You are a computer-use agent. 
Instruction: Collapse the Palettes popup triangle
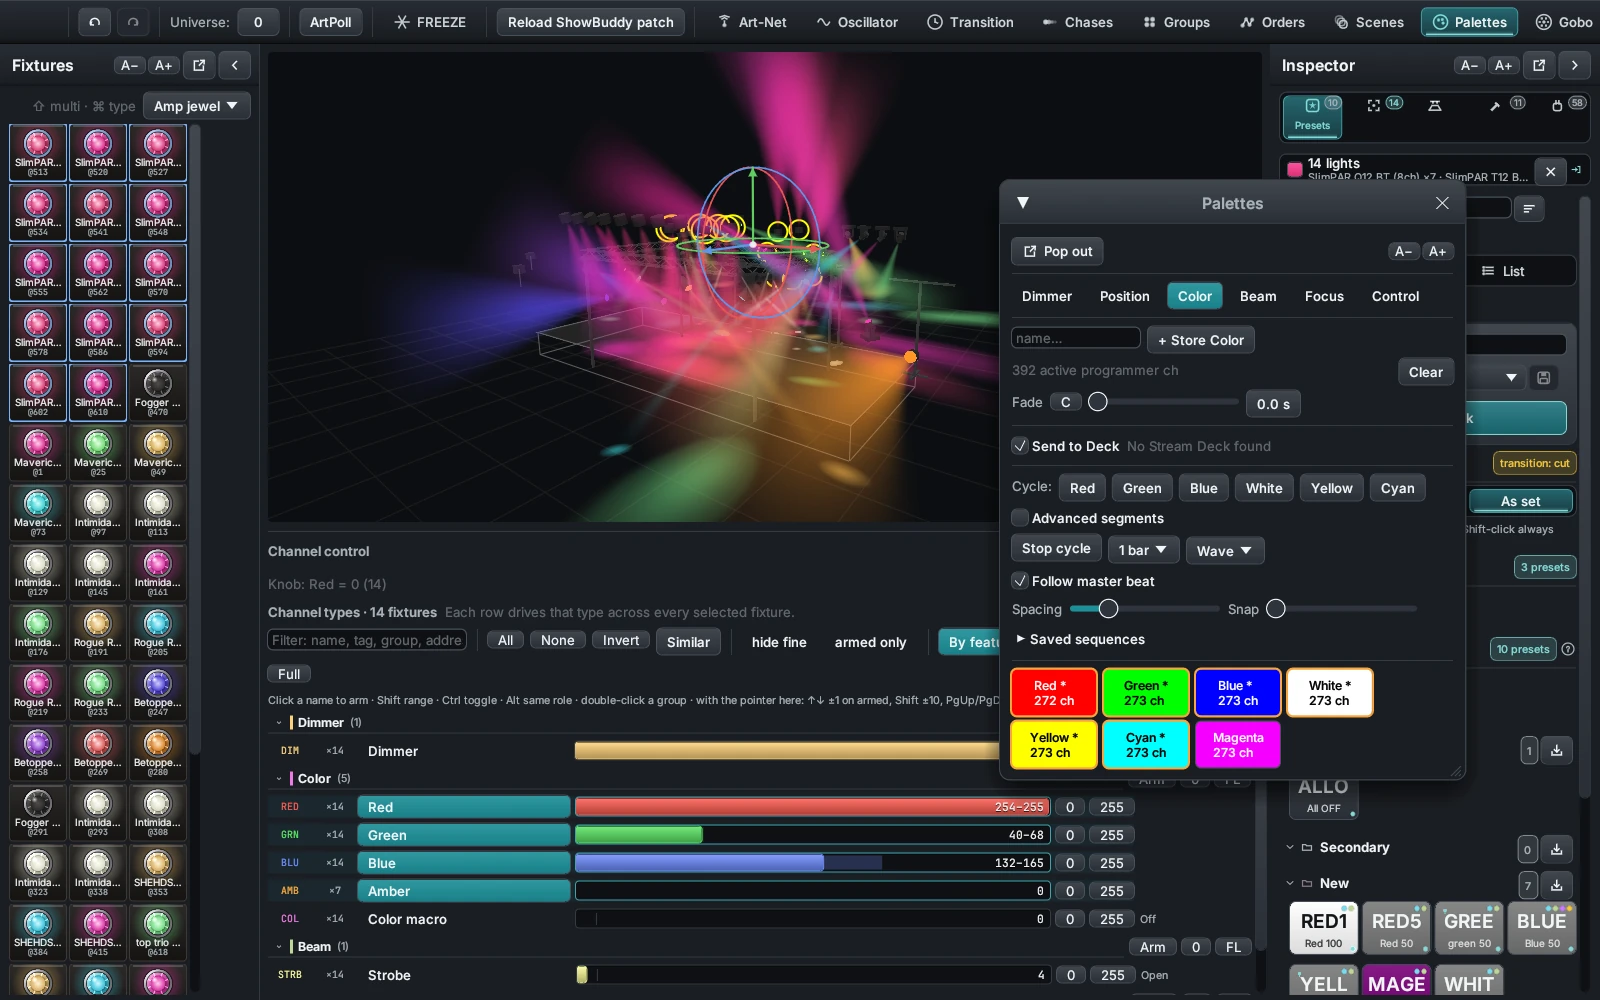tap(1023, 203)
